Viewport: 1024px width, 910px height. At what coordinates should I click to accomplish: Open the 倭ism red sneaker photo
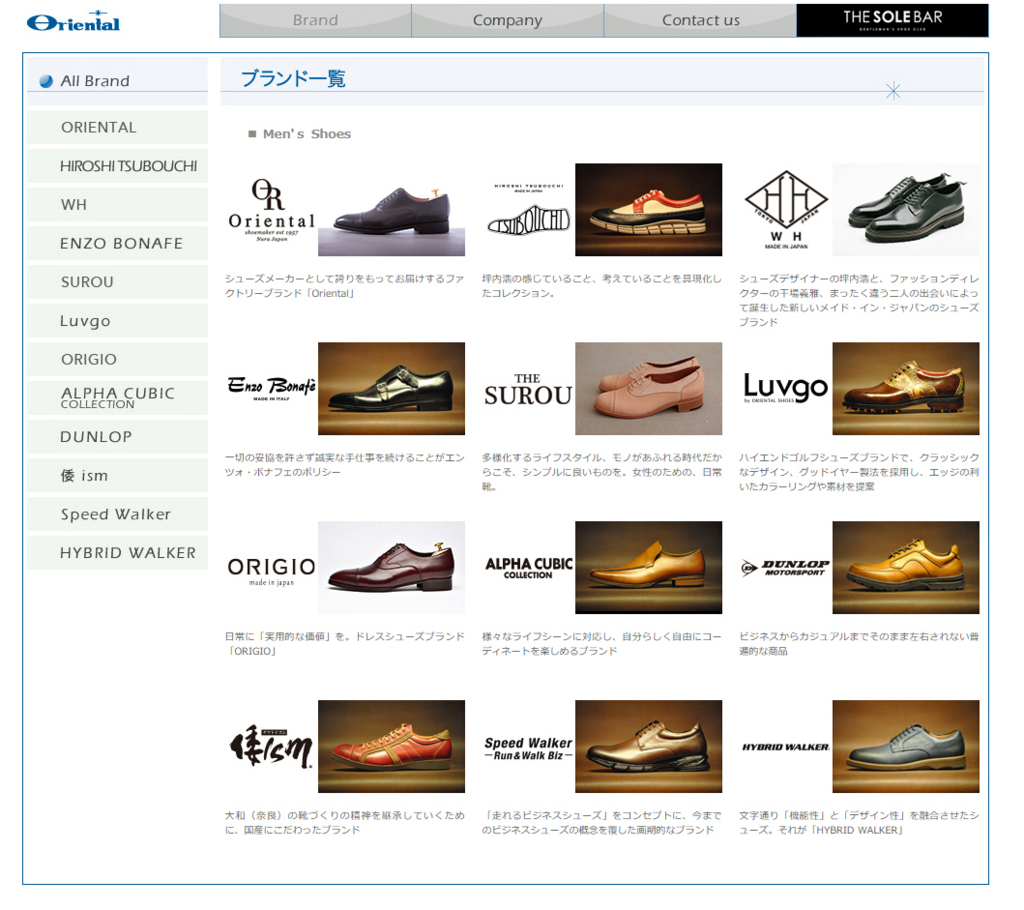click(x=391, y=747)
